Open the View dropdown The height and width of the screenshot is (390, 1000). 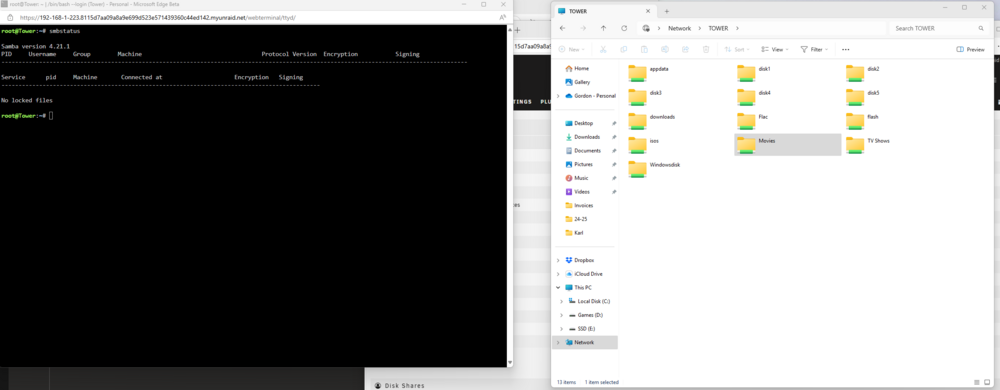coord(774,49)
